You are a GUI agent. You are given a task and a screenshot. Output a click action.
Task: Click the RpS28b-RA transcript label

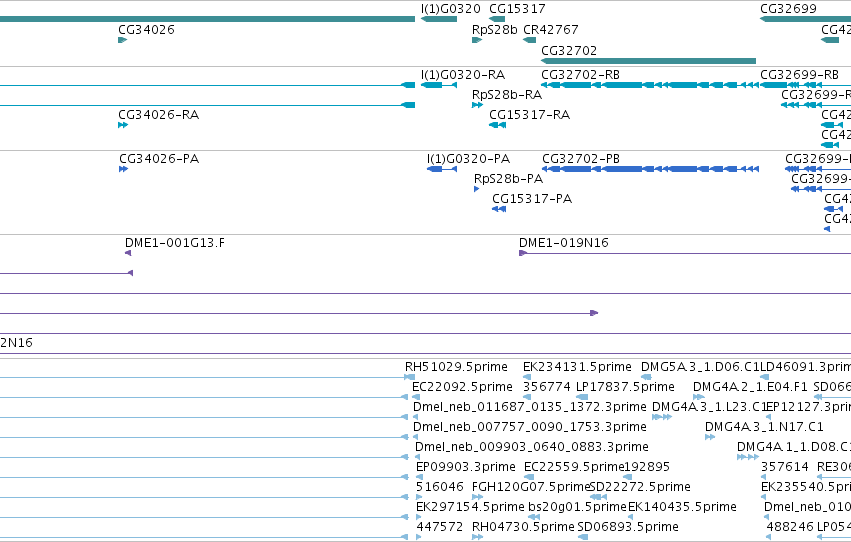coord(507,95)
